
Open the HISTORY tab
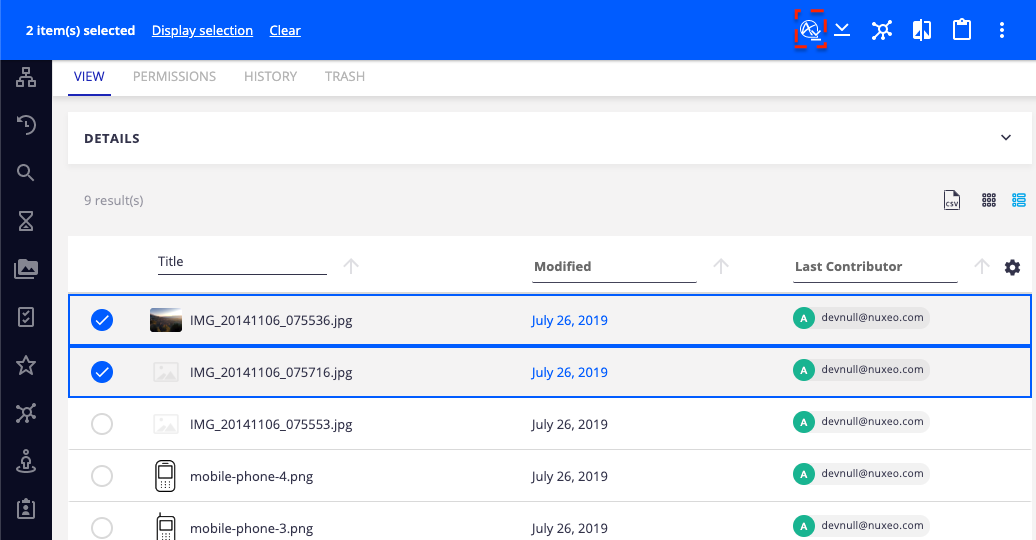(x=270, y=77)
